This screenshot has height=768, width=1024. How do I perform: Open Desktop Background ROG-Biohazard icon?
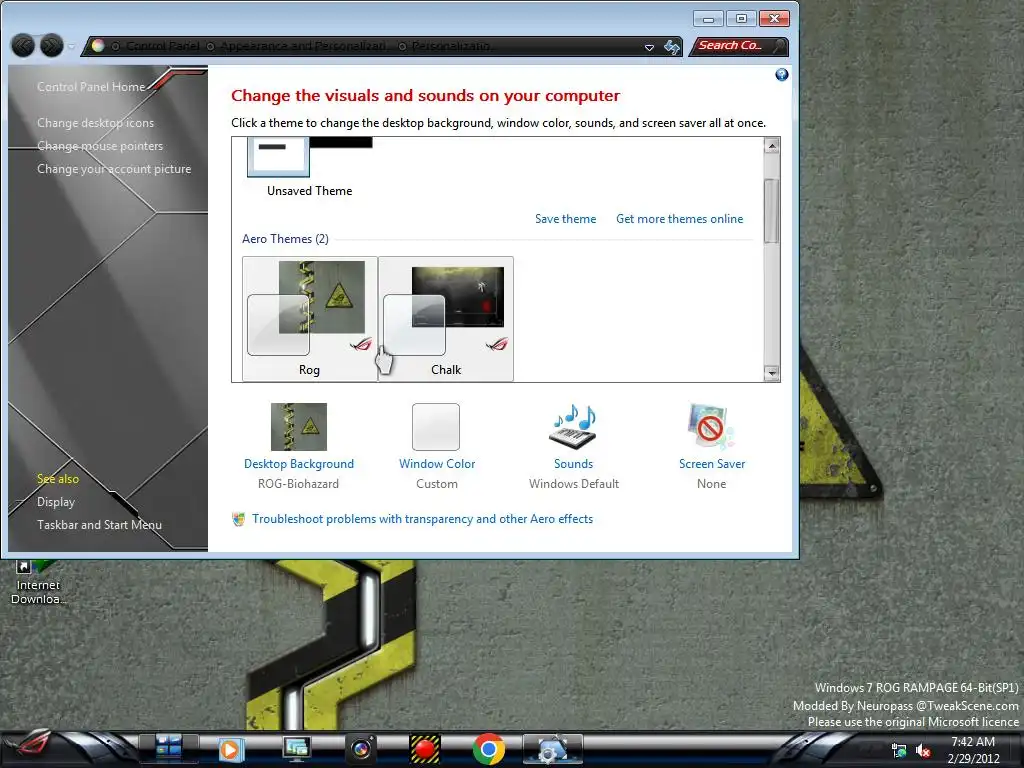(299, 426)
